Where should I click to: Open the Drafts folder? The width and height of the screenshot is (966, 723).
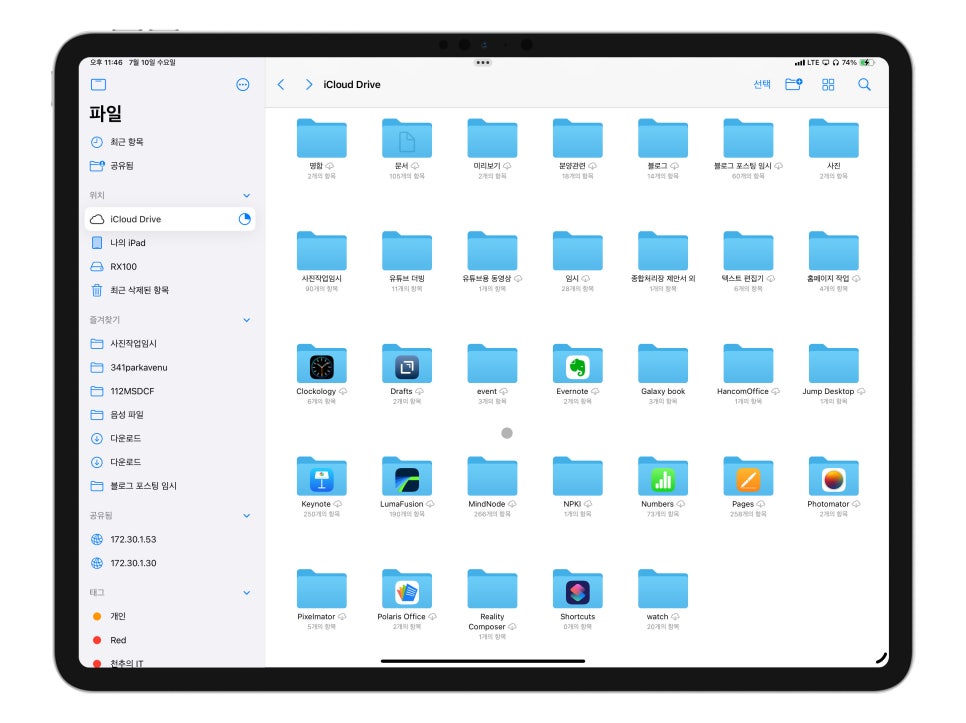[407, 364]
